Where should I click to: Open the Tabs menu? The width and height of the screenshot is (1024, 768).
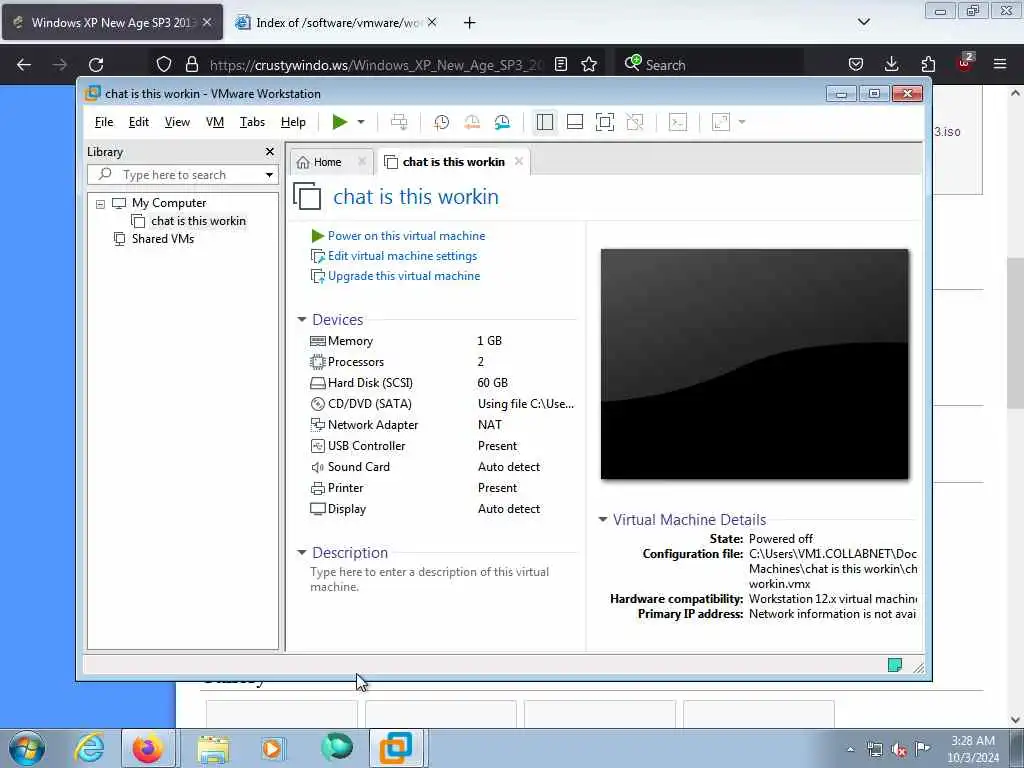coord(252,122)
